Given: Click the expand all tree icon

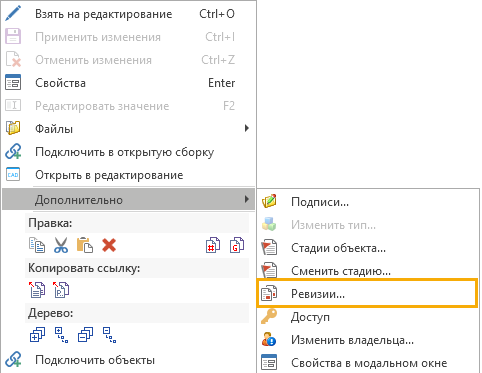Looking at the screenshot, I should pos(37,335).
